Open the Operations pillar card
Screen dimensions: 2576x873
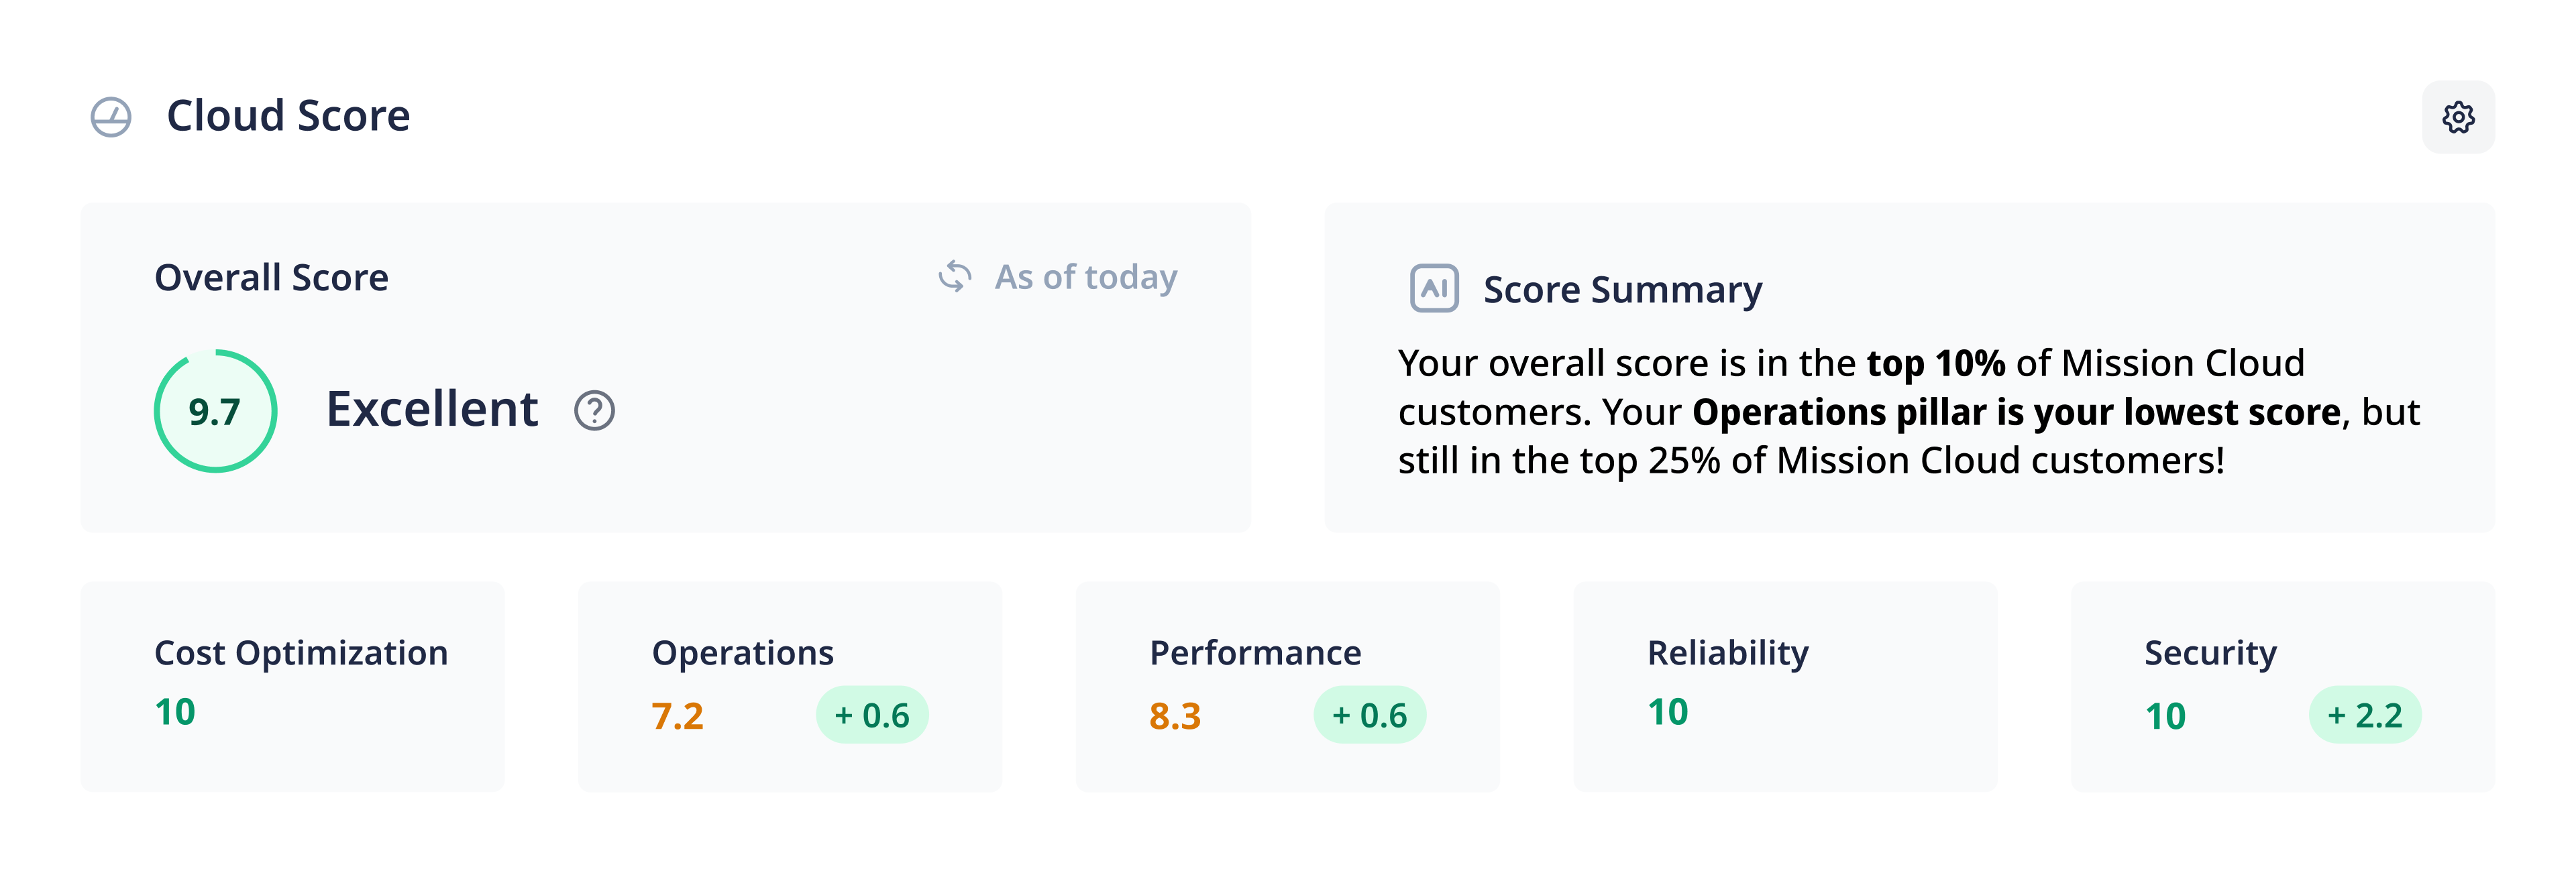pyautogui.click(x=789, y=686)
